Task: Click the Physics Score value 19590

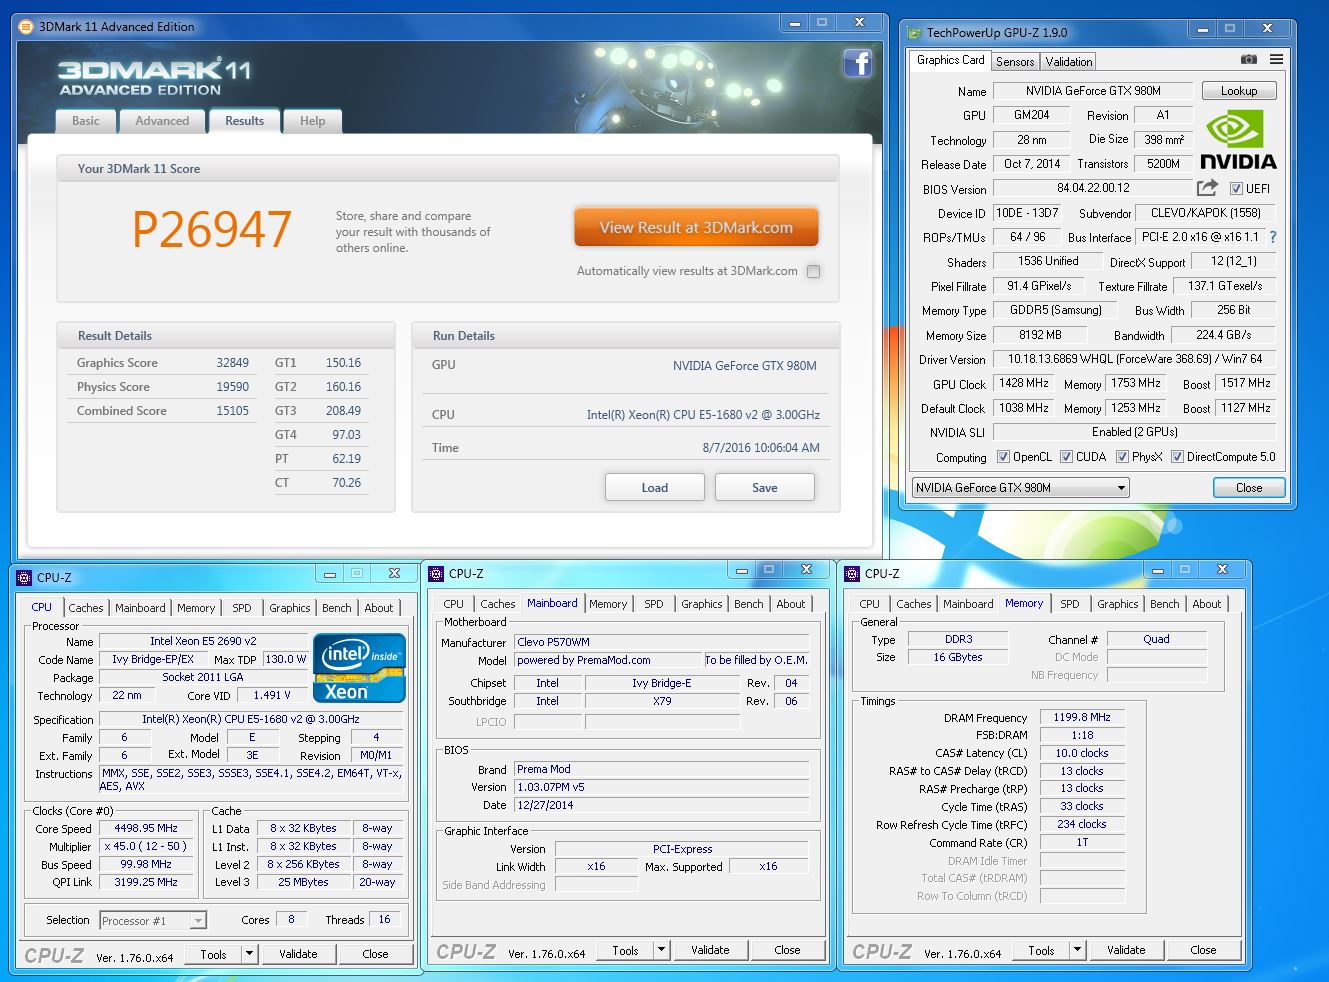Action: click(233, 387)
